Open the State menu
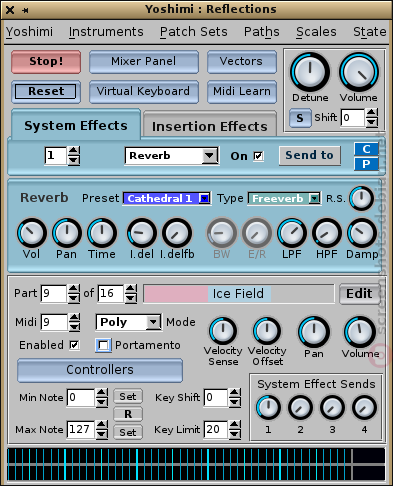Screen dimensions: 393x486 click(369, 32)
